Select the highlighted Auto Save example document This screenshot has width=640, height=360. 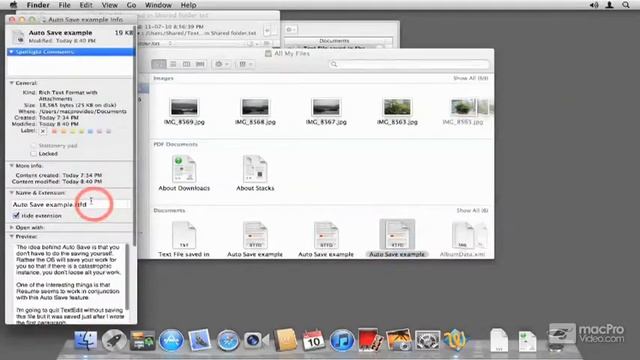pyautogui.click(x=397, y=235)
